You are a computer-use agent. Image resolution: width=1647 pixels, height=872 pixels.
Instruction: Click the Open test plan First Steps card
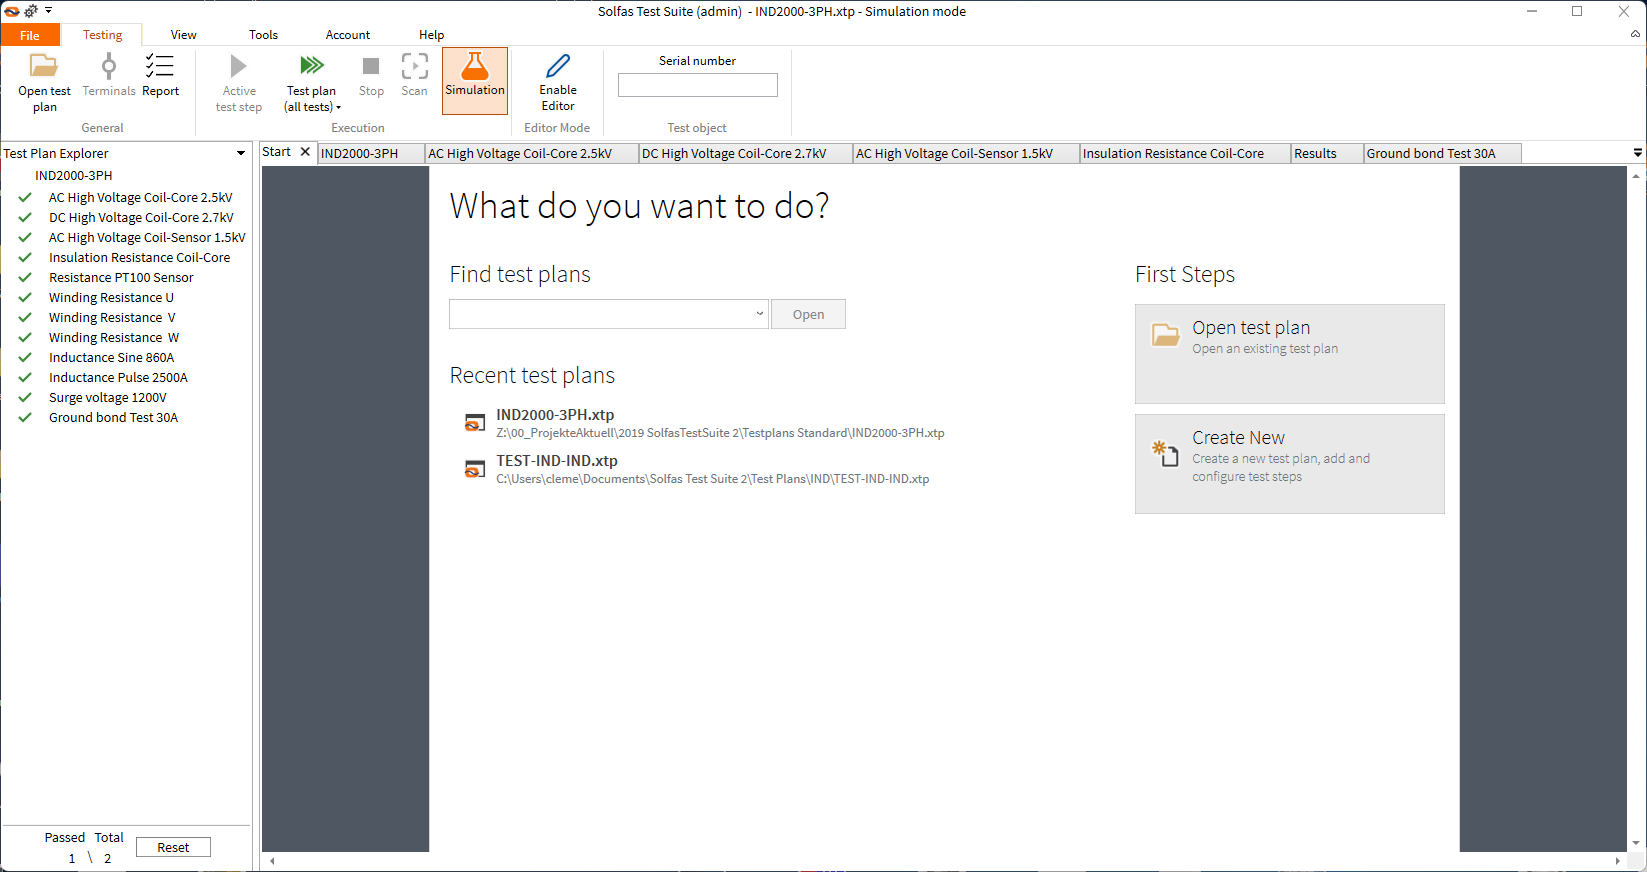[x=1290, y=354]
